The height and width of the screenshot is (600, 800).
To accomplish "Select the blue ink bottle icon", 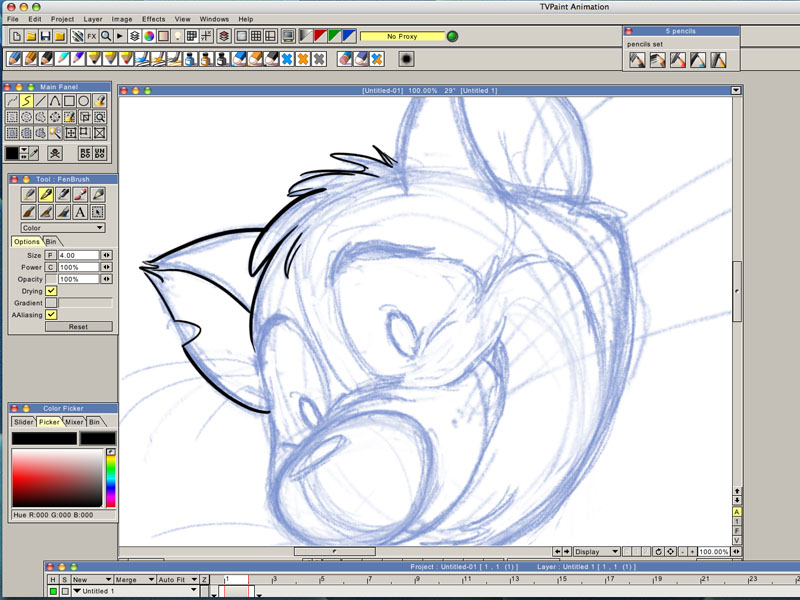I will pos(190,59).
